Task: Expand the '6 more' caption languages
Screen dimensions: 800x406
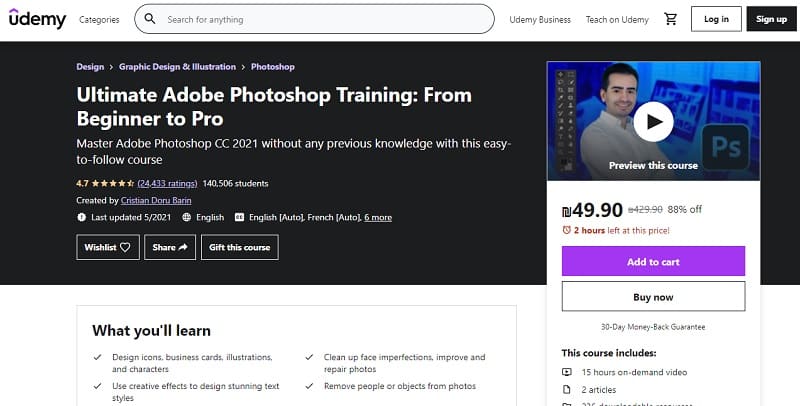Action: (378, 217)
